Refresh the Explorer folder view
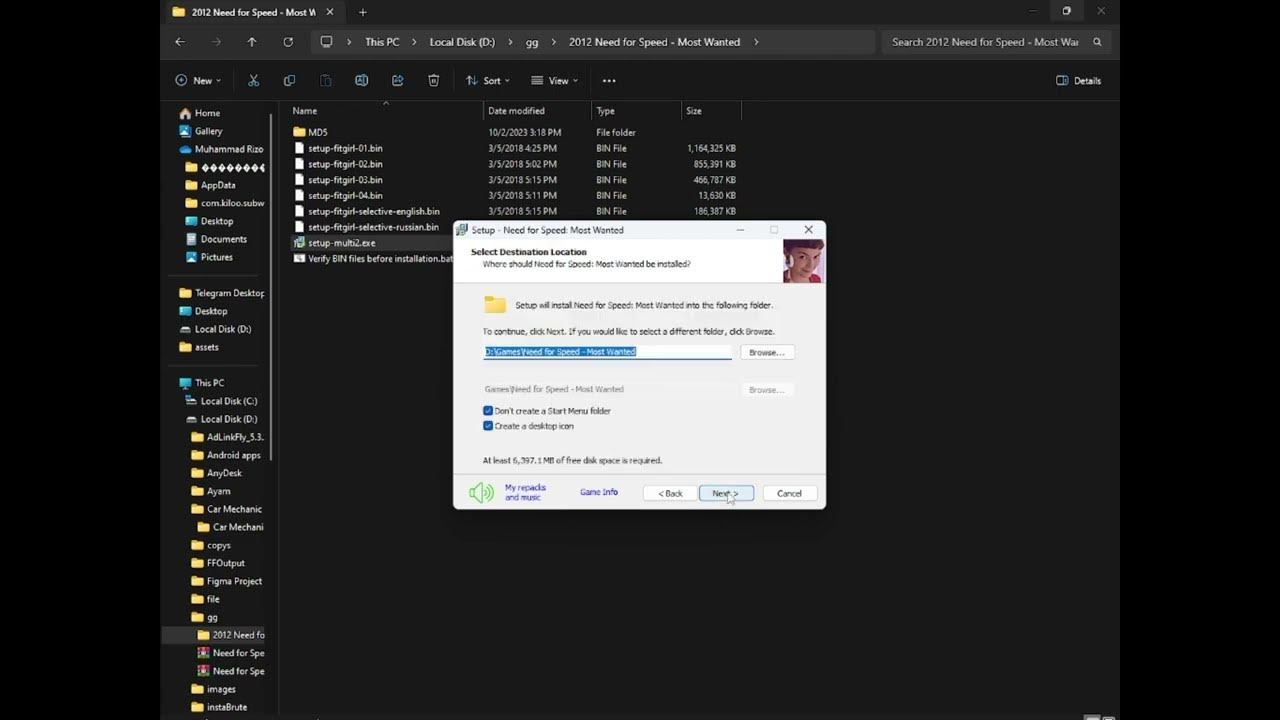This screenshot has height=720, width=1280. coord(288,42)
